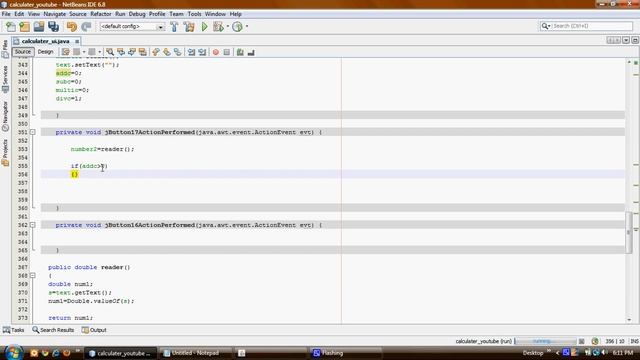Viewport: 640px width, 360px height.
Task: Click the Comment code icon
Action: (x=240, y=52)
